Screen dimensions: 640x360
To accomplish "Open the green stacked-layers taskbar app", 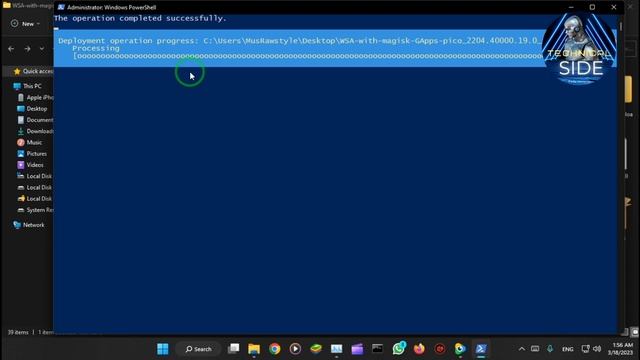I will click(x=316, y=349).
